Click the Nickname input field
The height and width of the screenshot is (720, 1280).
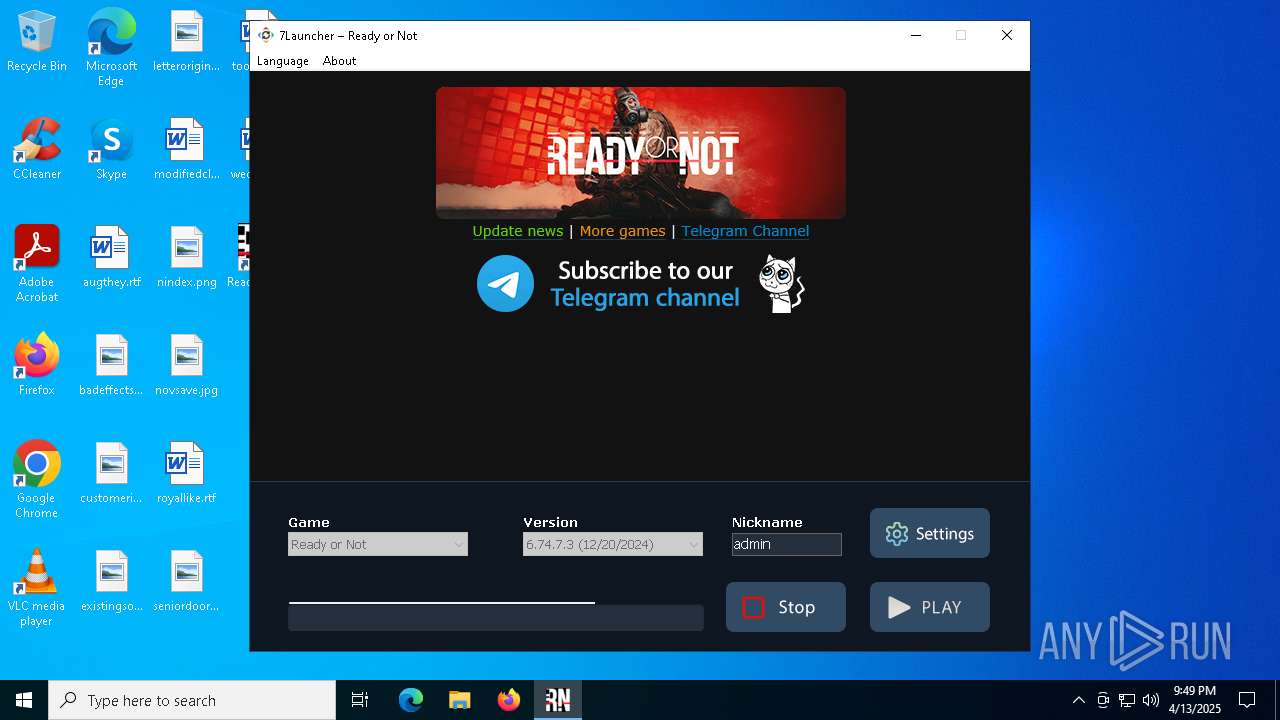click(x=787, y=544)
